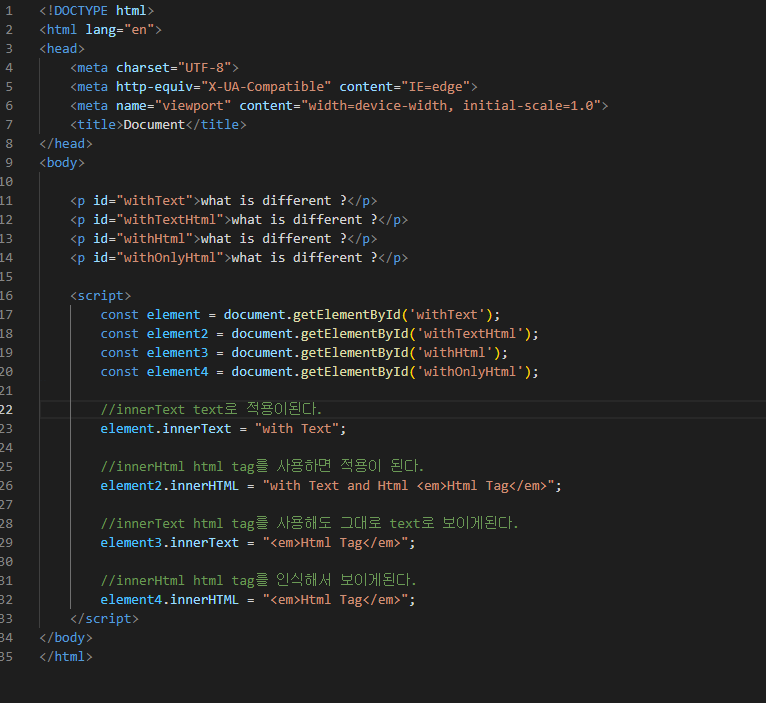Click the lang="en" attribute in html tag
766x703 pixels.
120,30
